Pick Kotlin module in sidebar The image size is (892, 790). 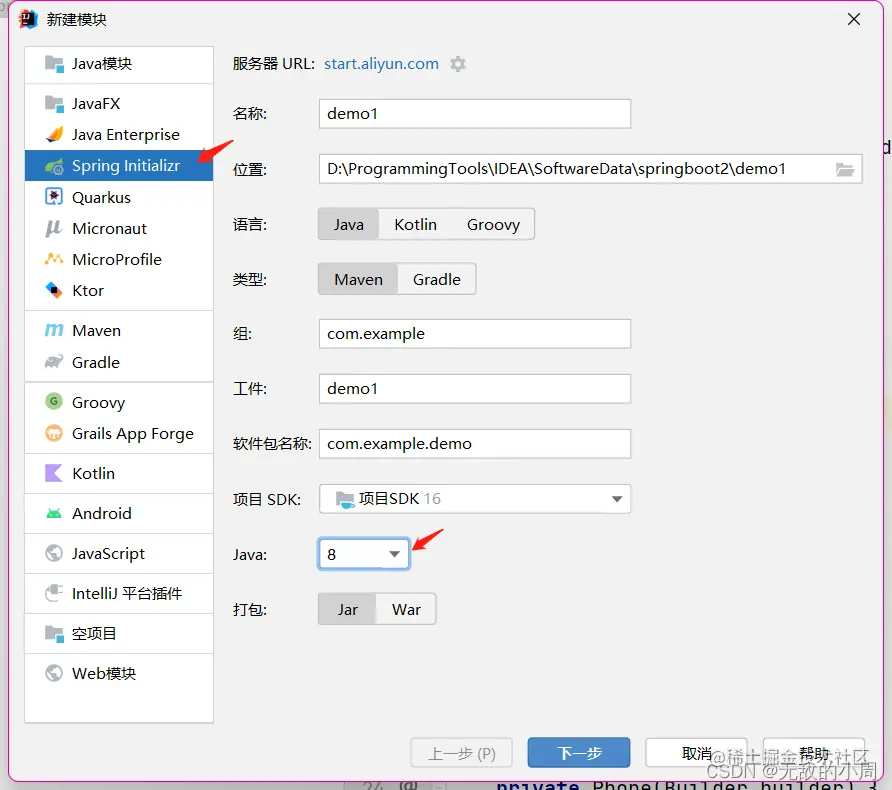point(119,473)
